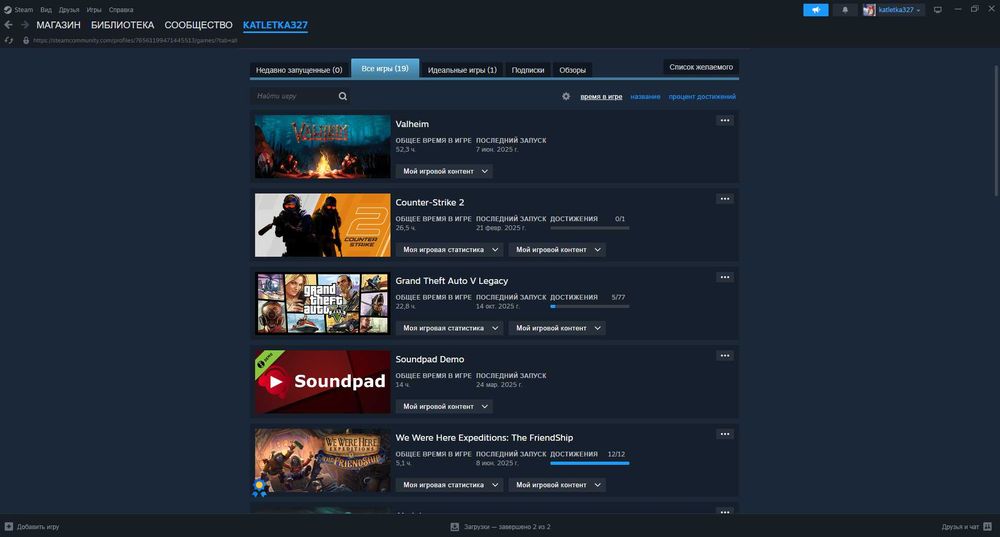Open We Were Here Expeditions title
Image resolution: width=1000 pixels, height=537 pixels.
484,438
